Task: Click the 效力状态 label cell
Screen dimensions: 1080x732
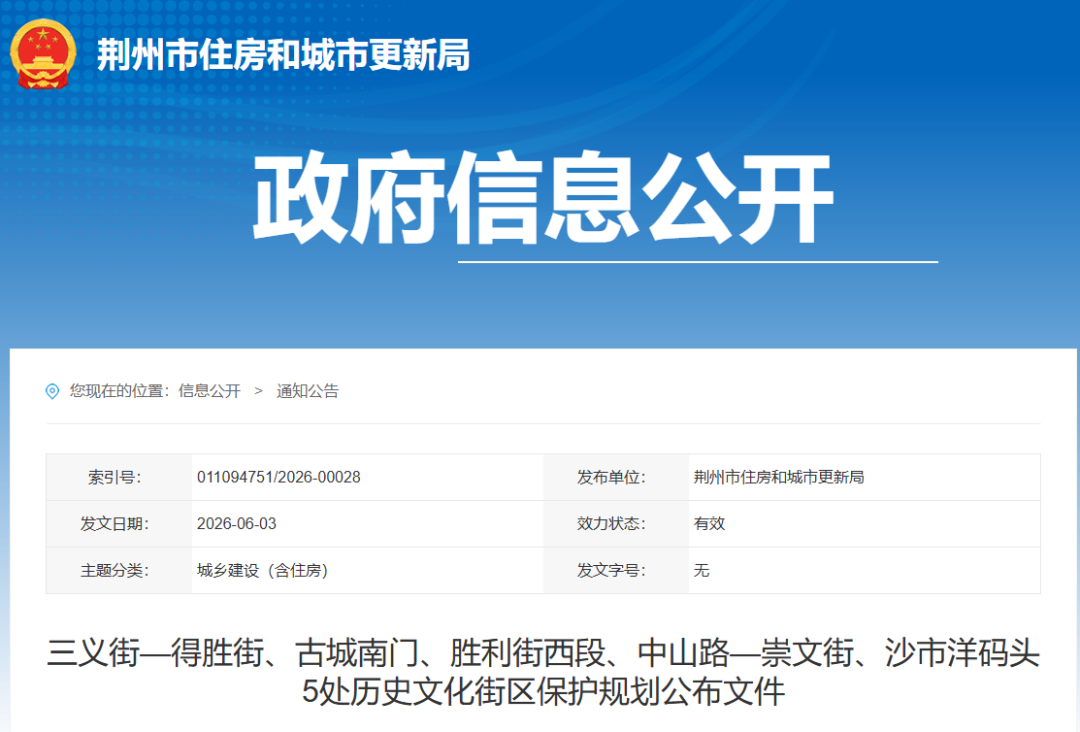Action: [x=616, y=524]
